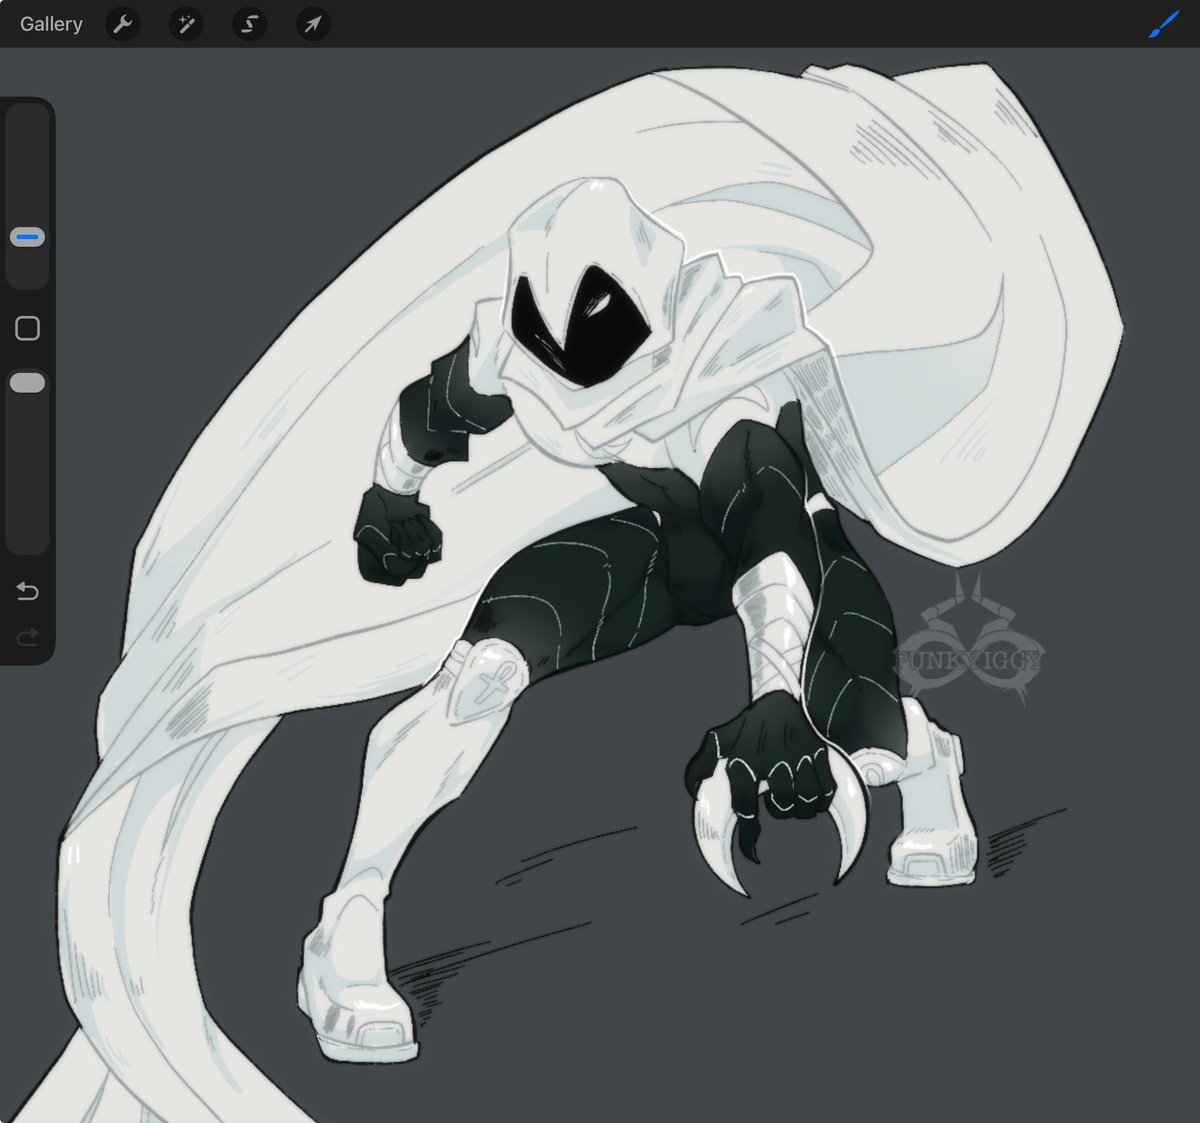The height and width of the screenshot is (1123, 1200).
Task: Select the Brush tool
Action: [x=1163, y=25]
